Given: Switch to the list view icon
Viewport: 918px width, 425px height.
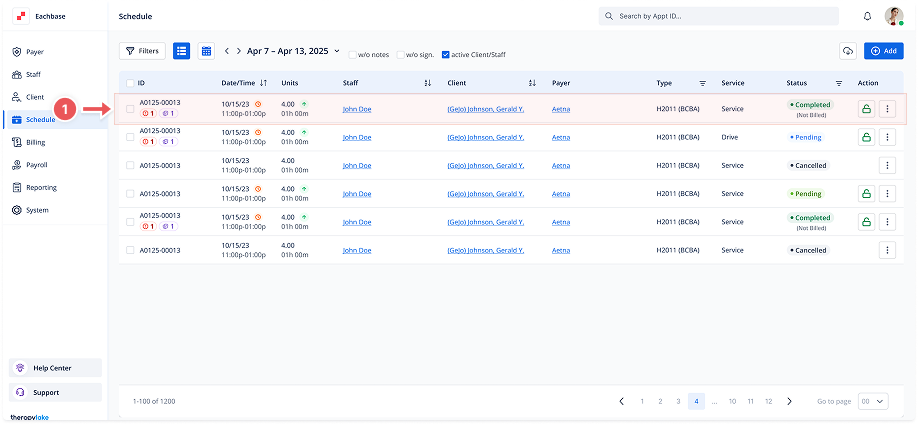Looking at the screenshot, I should click(x=181, y=51).
